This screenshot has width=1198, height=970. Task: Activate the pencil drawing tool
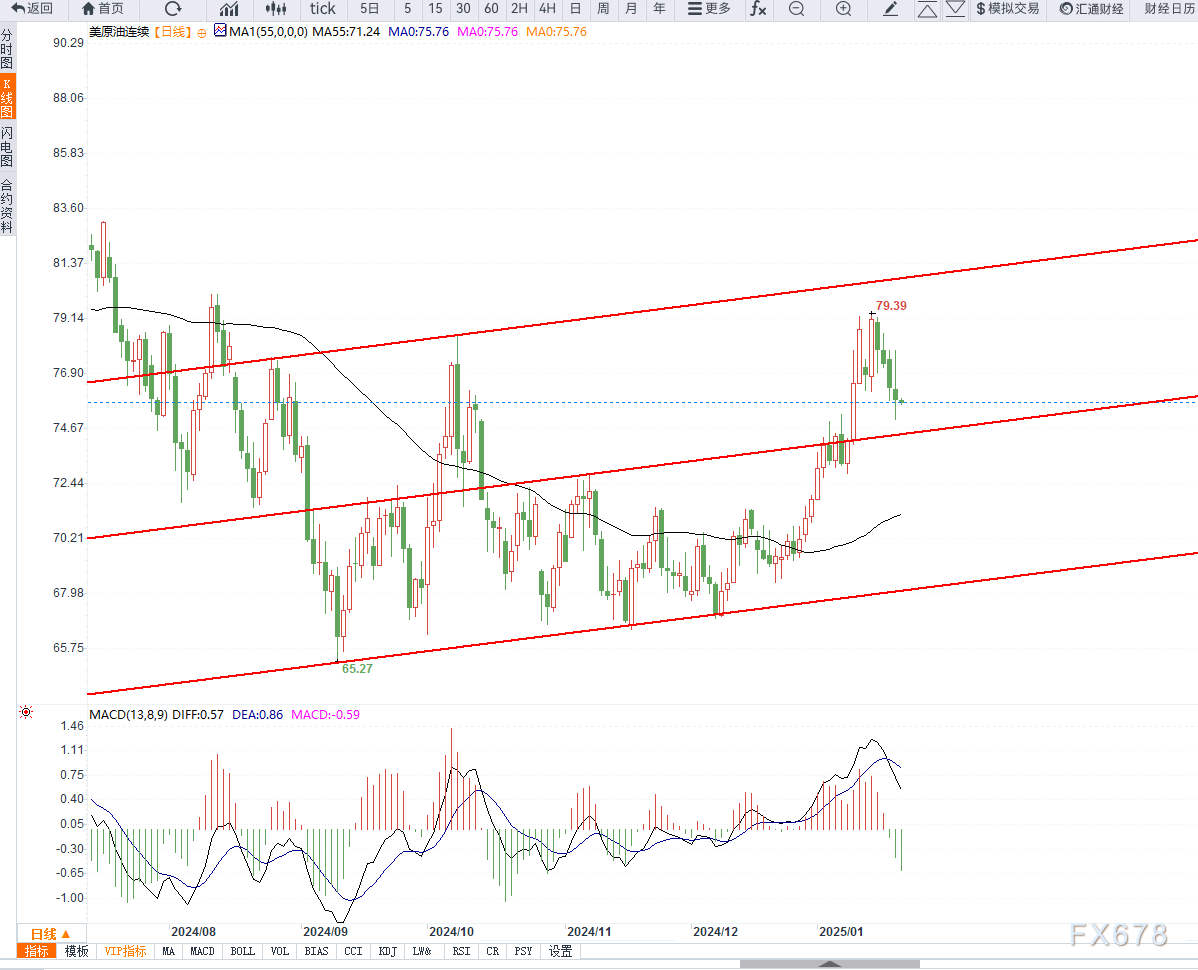[x=890, y=9]
